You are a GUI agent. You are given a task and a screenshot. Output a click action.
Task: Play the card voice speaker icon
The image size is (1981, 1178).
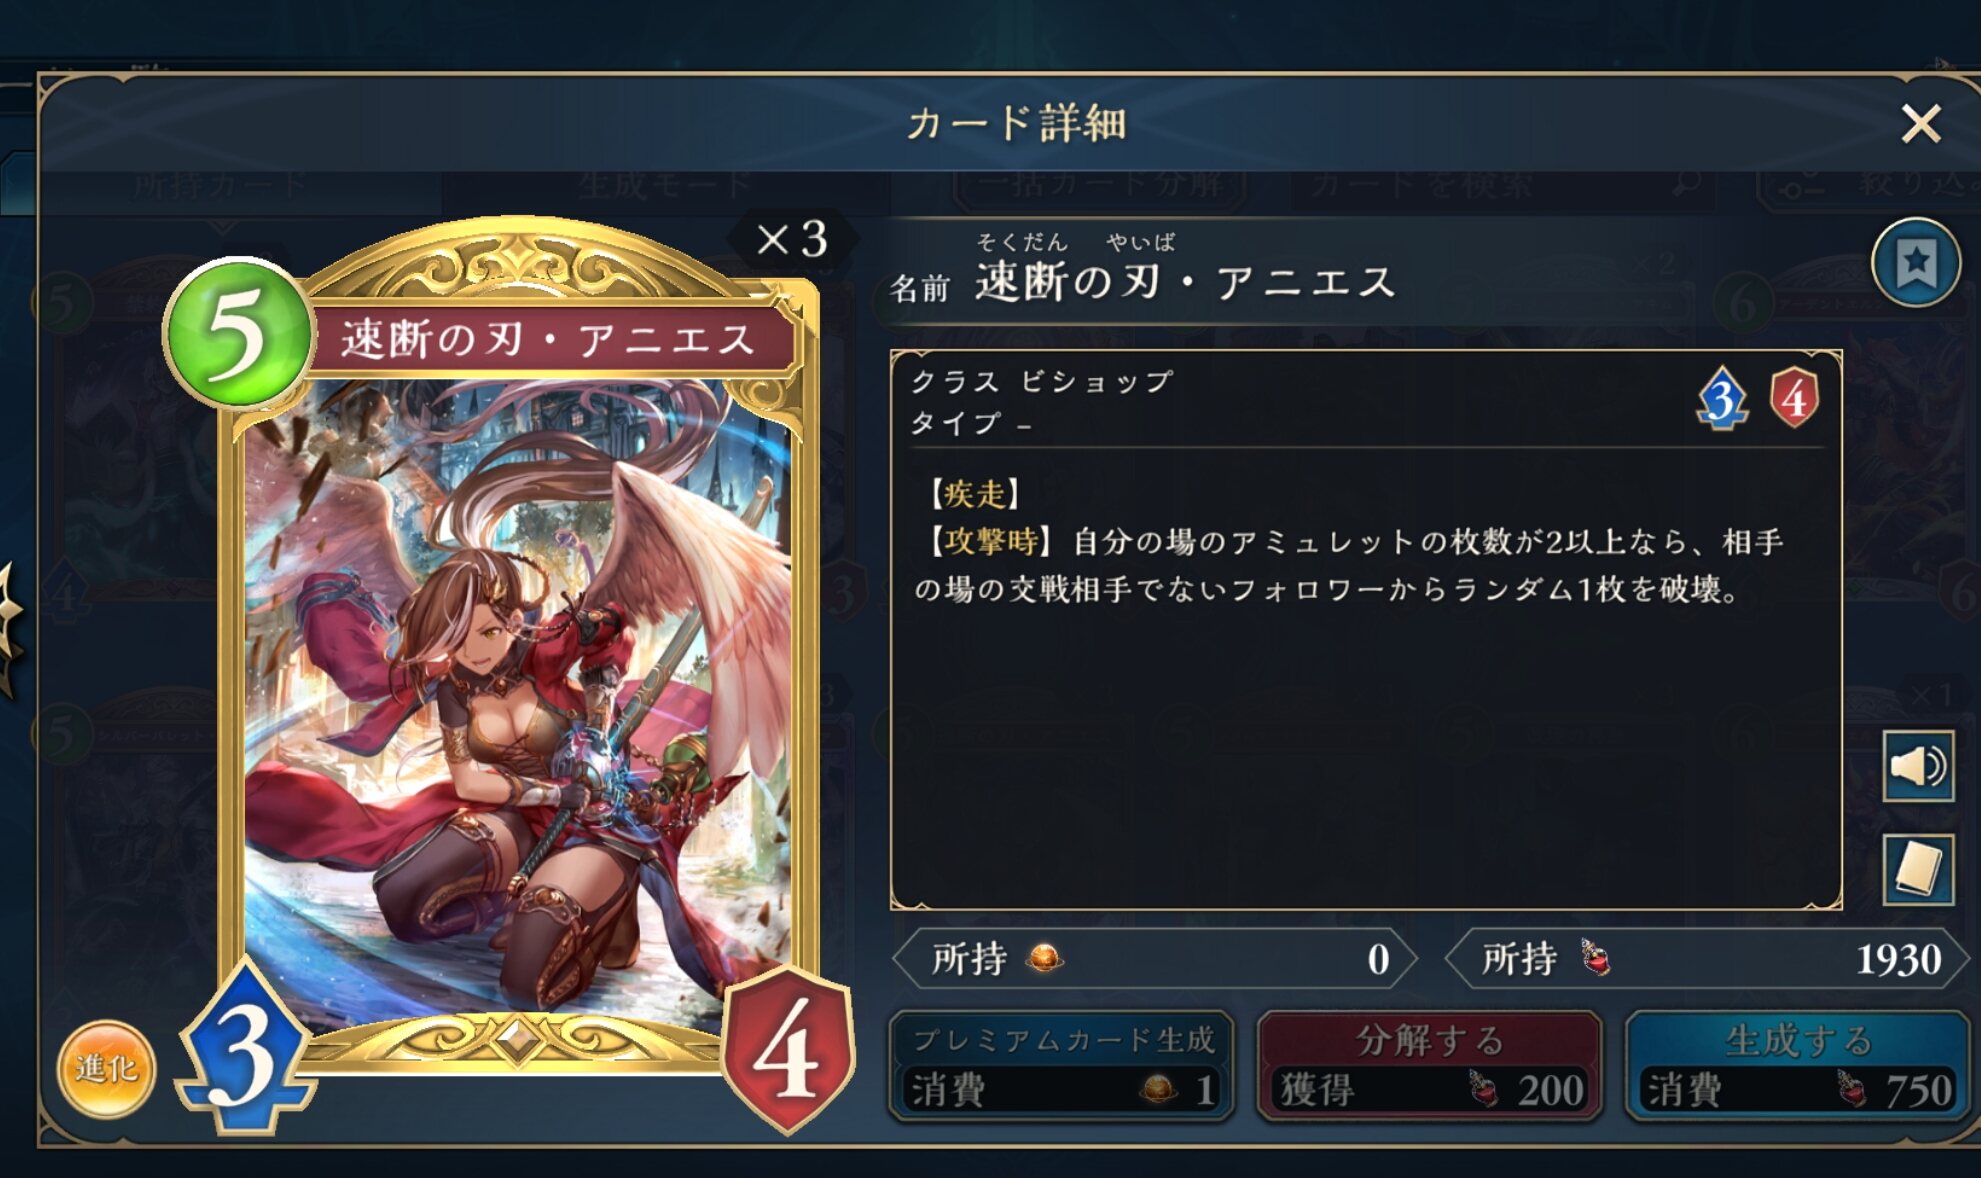click(1917, 767)
